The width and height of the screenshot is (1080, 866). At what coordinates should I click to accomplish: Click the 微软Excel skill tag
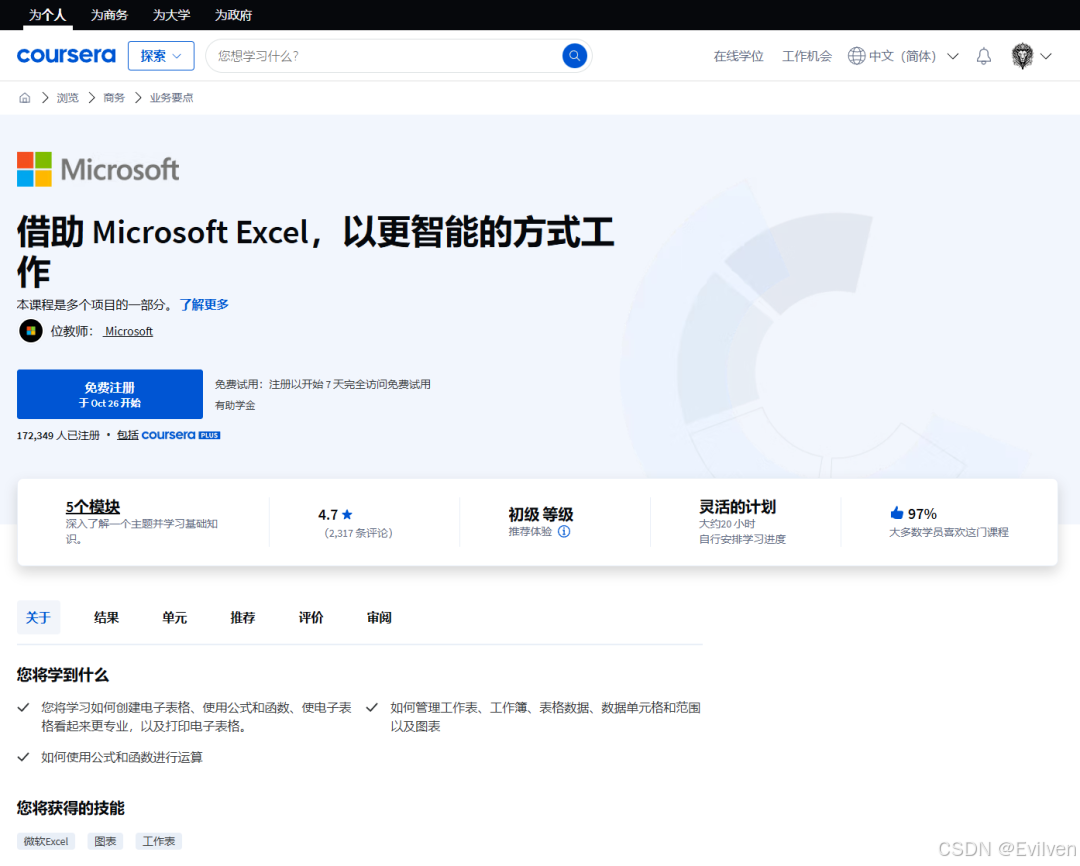click(x=46, y=841)
